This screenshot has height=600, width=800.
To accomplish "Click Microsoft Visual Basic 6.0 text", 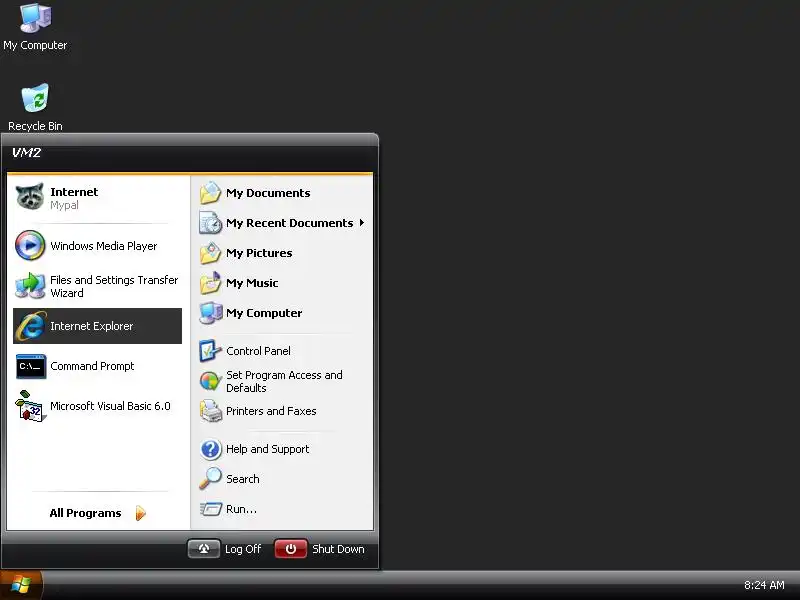I will pos(110,406).
